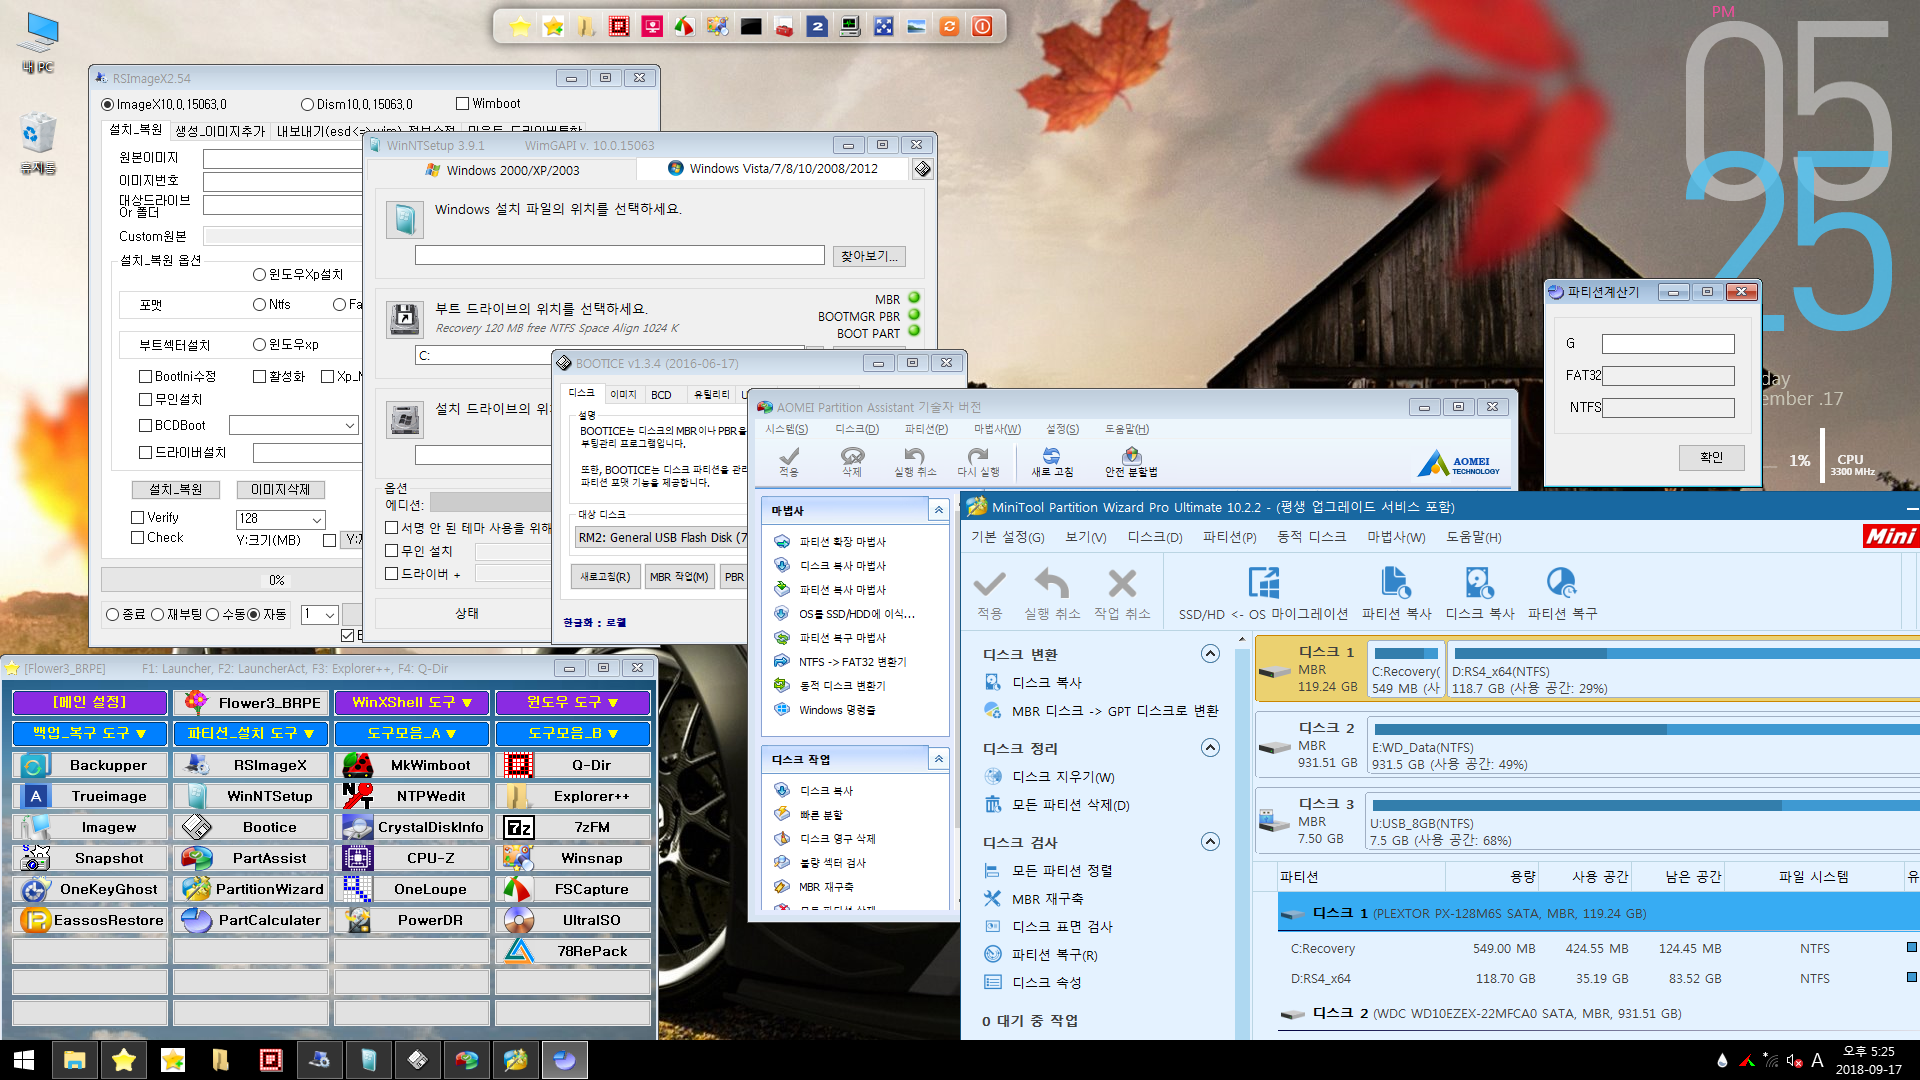Launch 7zFM file manager

coord(573,827)
